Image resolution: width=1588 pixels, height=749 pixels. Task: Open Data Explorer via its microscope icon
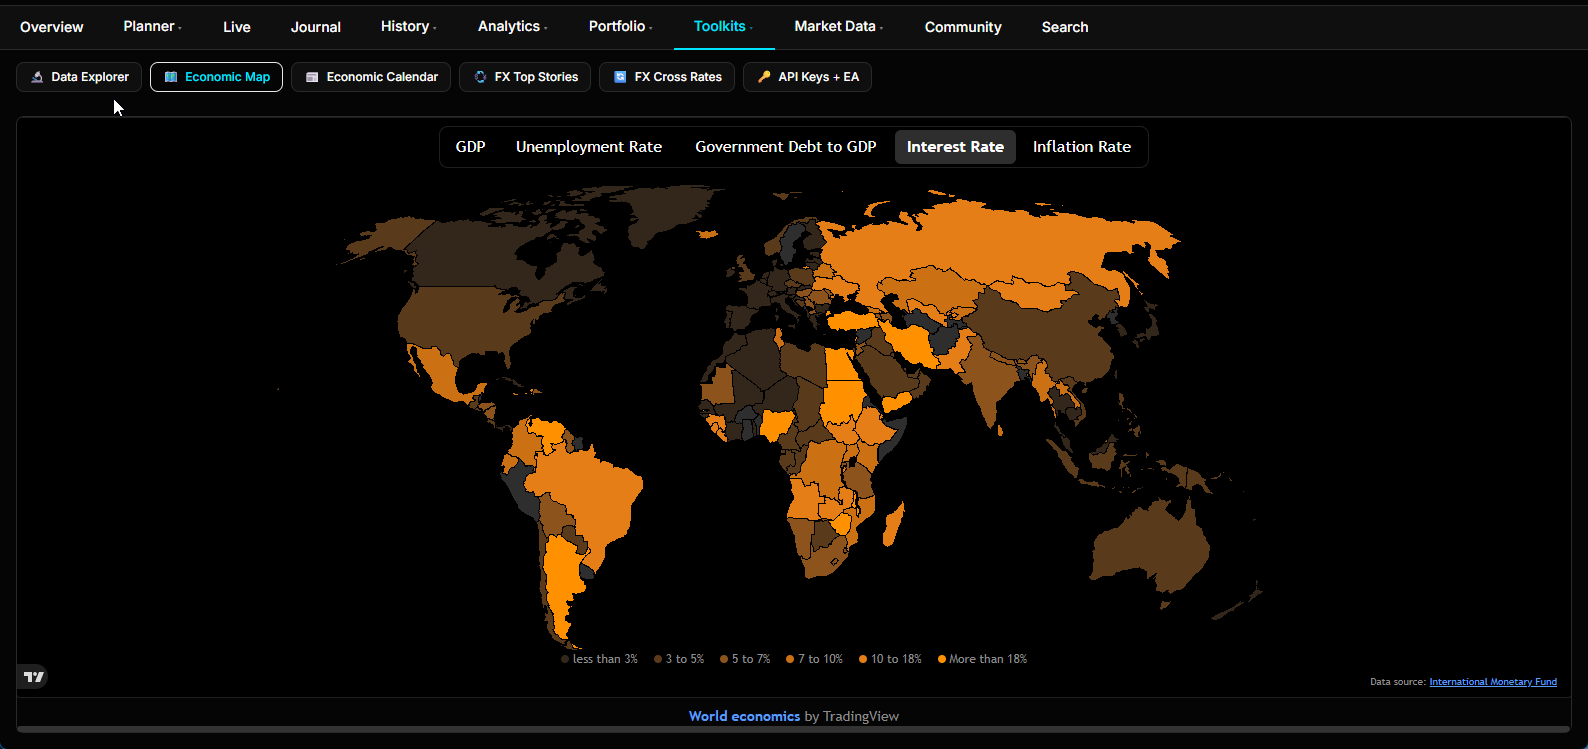pyautogui.click(x=37, y=77)
